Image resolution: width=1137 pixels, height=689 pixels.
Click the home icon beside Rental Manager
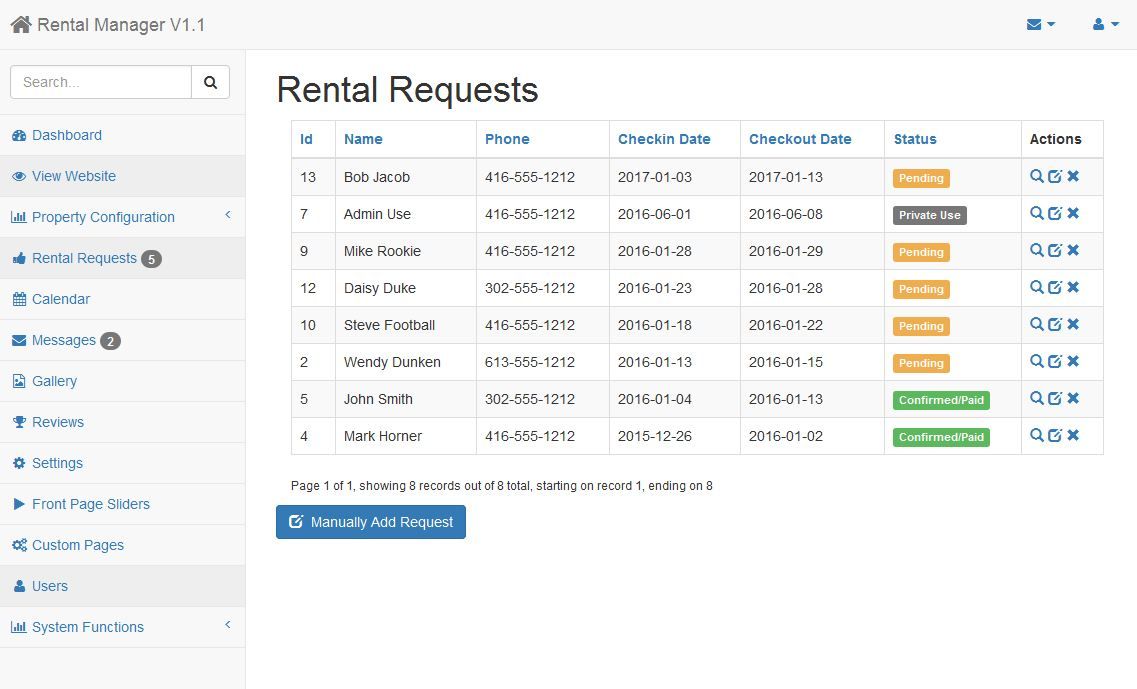click(x=21, y=24)
